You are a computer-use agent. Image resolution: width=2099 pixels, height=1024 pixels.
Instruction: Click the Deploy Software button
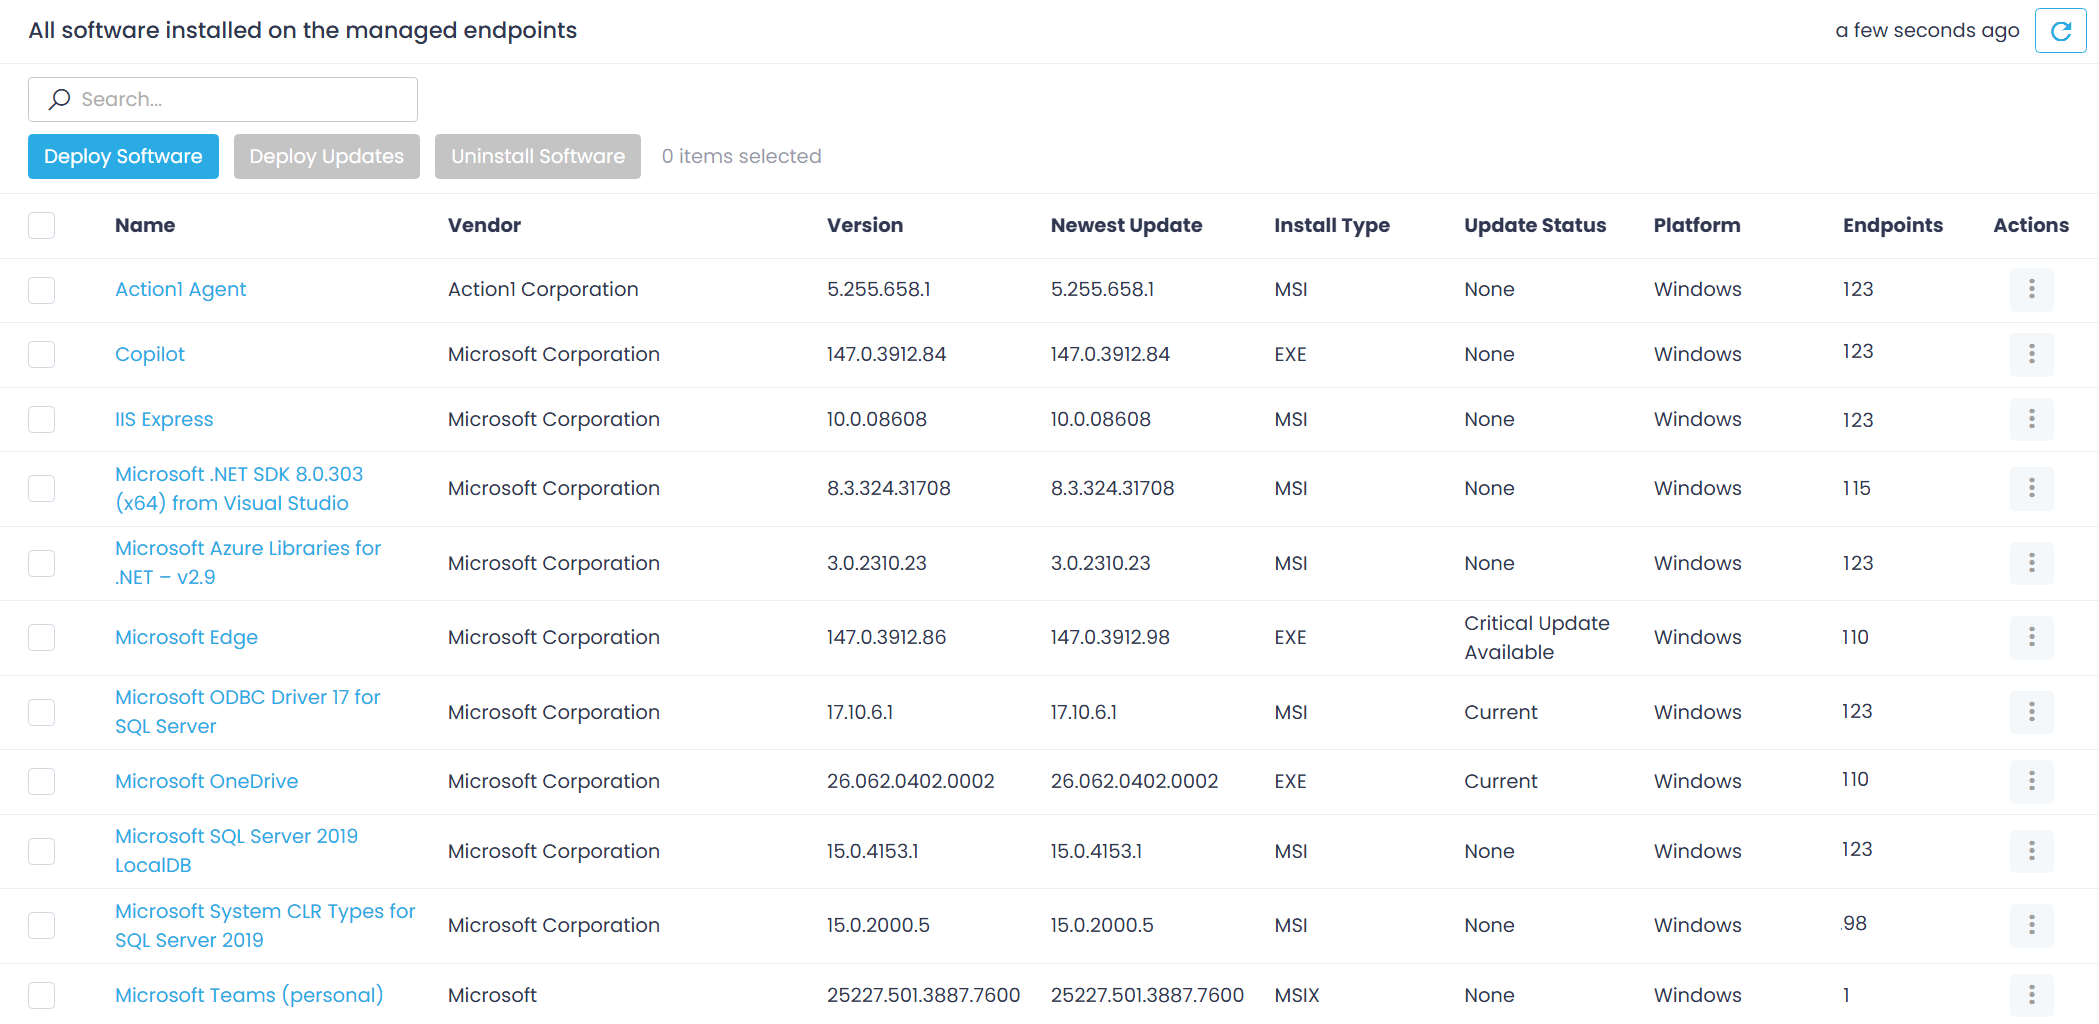click(123, 156)
